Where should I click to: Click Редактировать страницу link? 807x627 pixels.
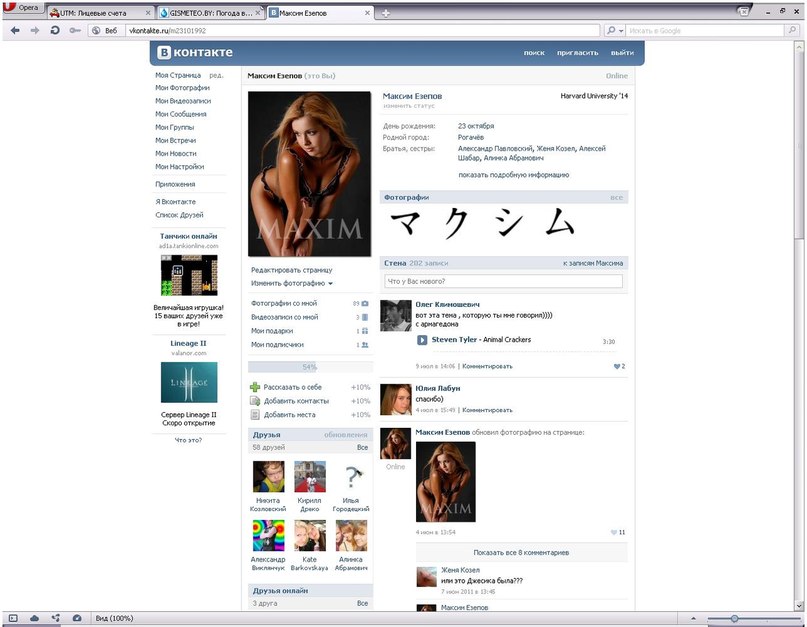(x=292, y=270)
